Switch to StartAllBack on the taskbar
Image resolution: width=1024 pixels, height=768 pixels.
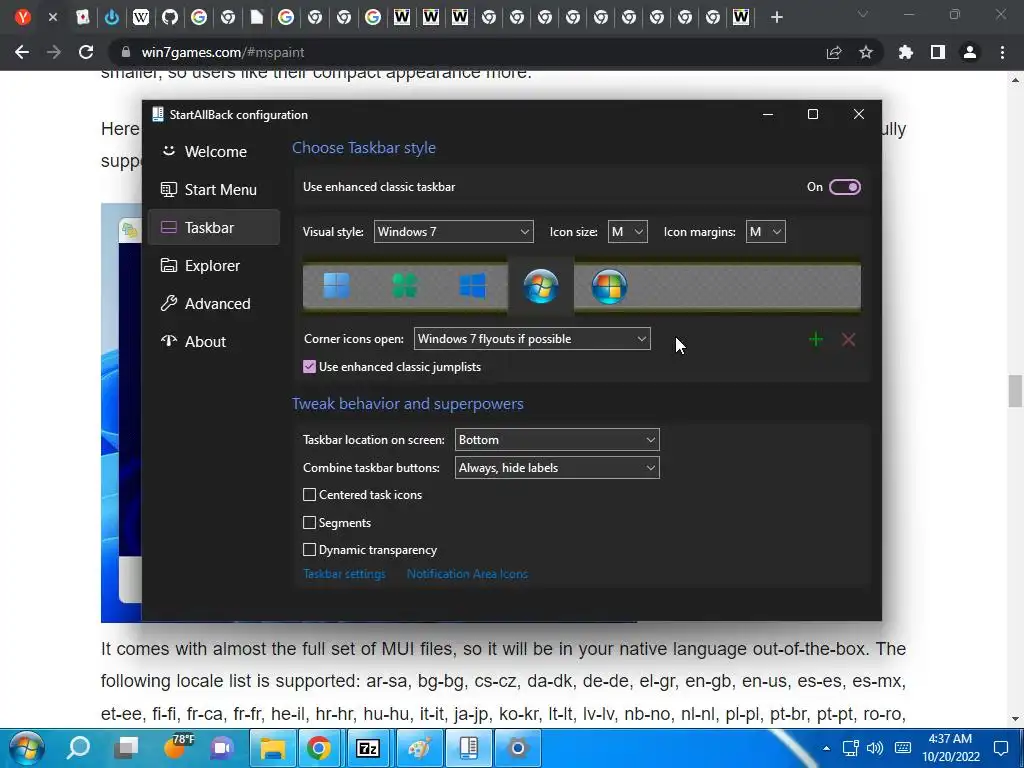468,748
